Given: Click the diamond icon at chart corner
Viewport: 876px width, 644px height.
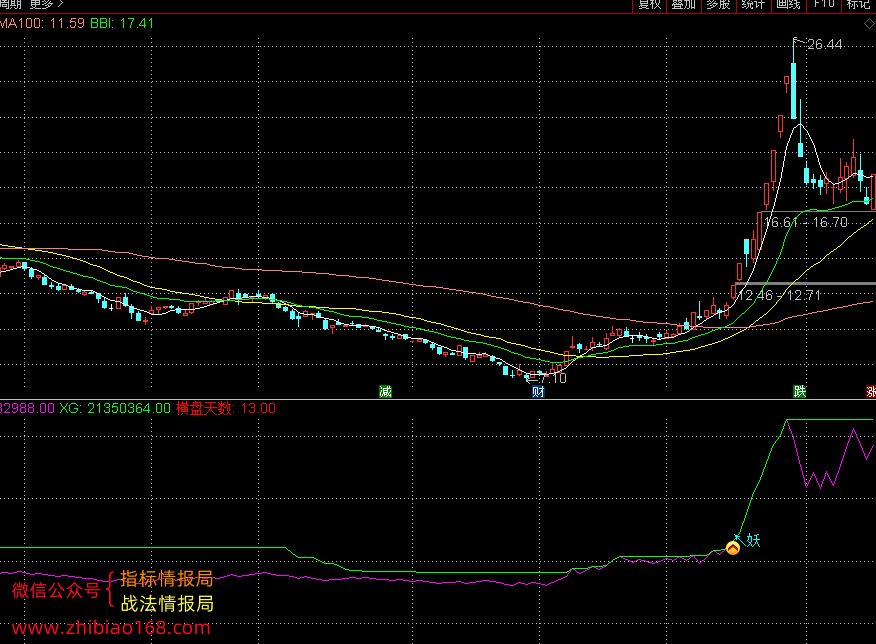Looking at the screenshot, I should click(x=869, y=23).
